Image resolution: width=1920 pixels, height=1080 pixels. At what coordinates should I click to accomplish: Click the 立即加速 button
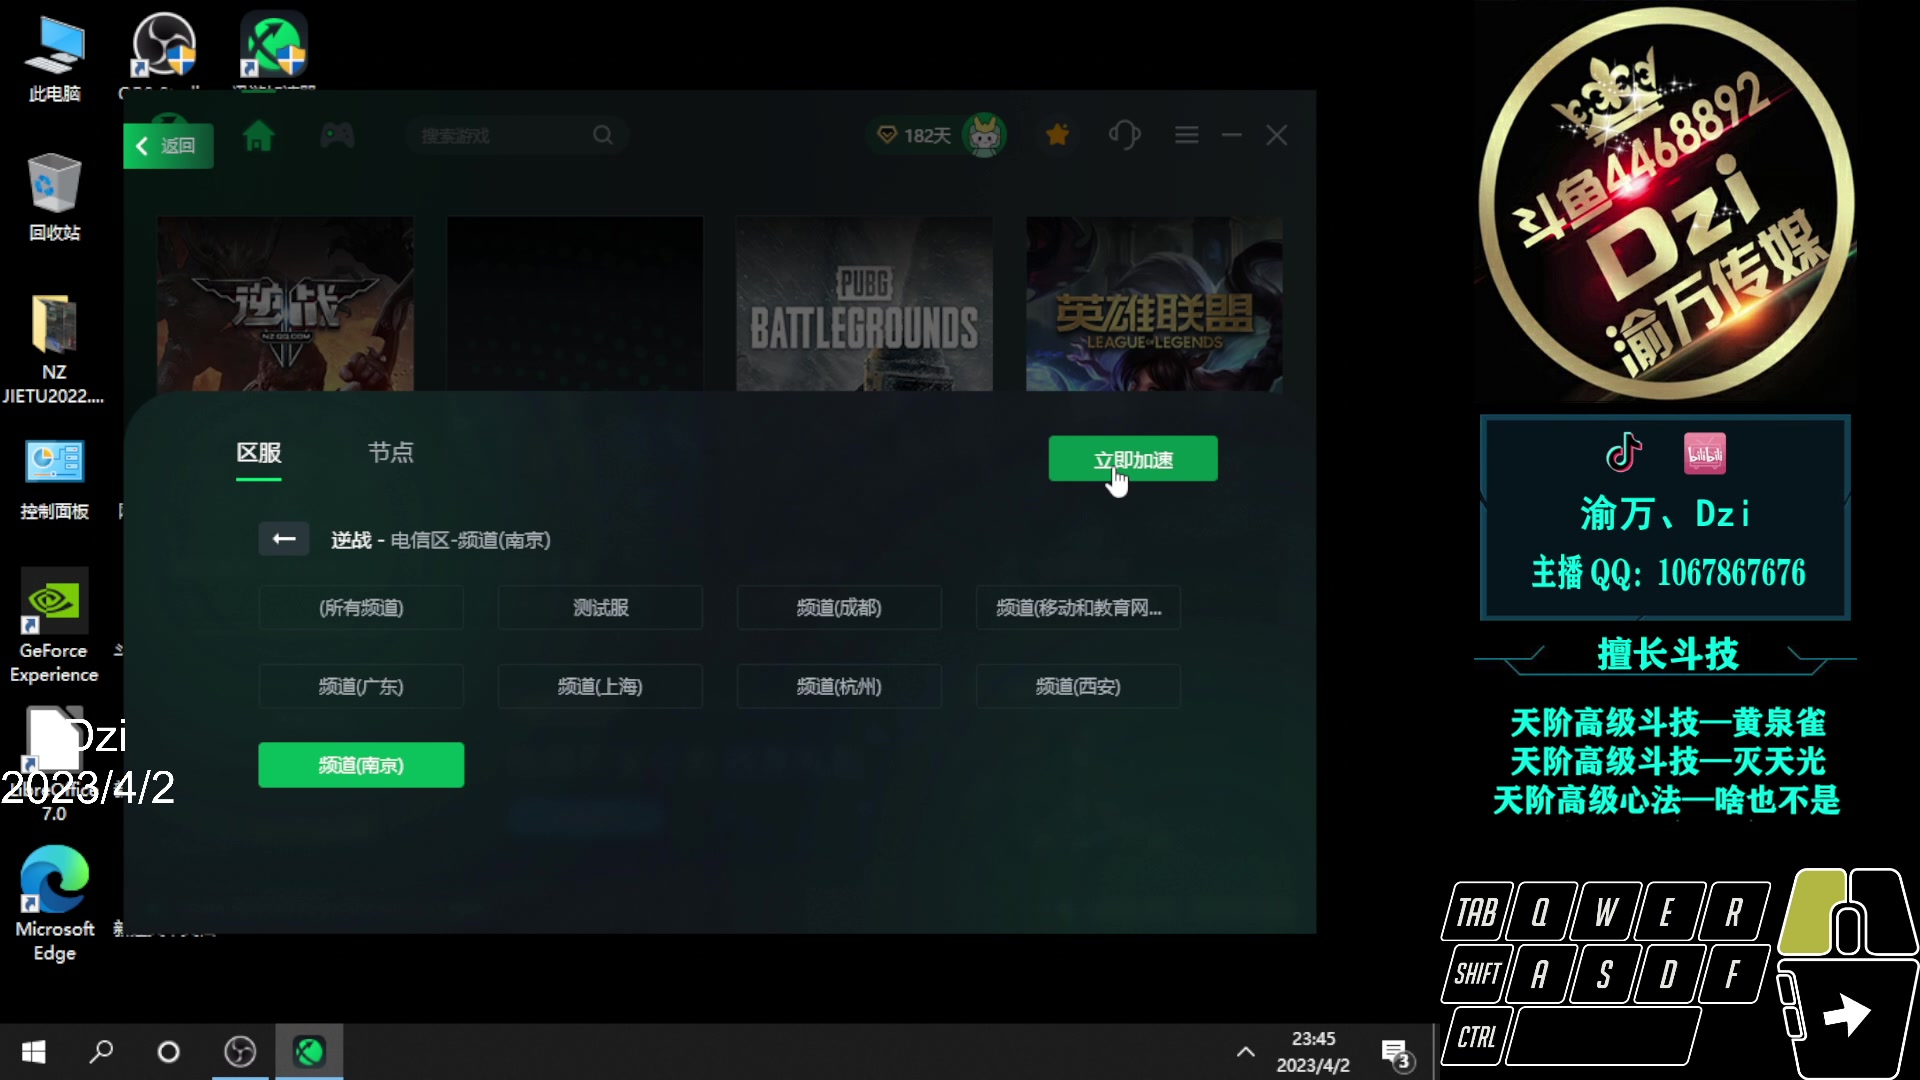coord(1133,459)
